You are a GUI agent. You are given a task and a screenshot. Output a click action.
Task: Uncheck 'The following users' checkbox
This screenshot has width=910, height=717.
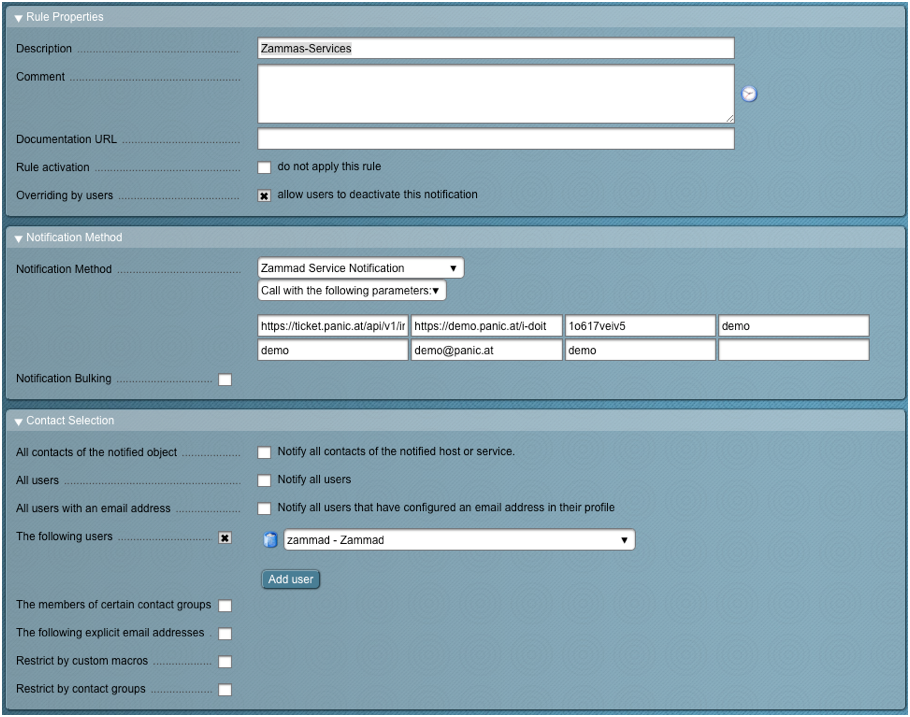click(x=225, y=538)
